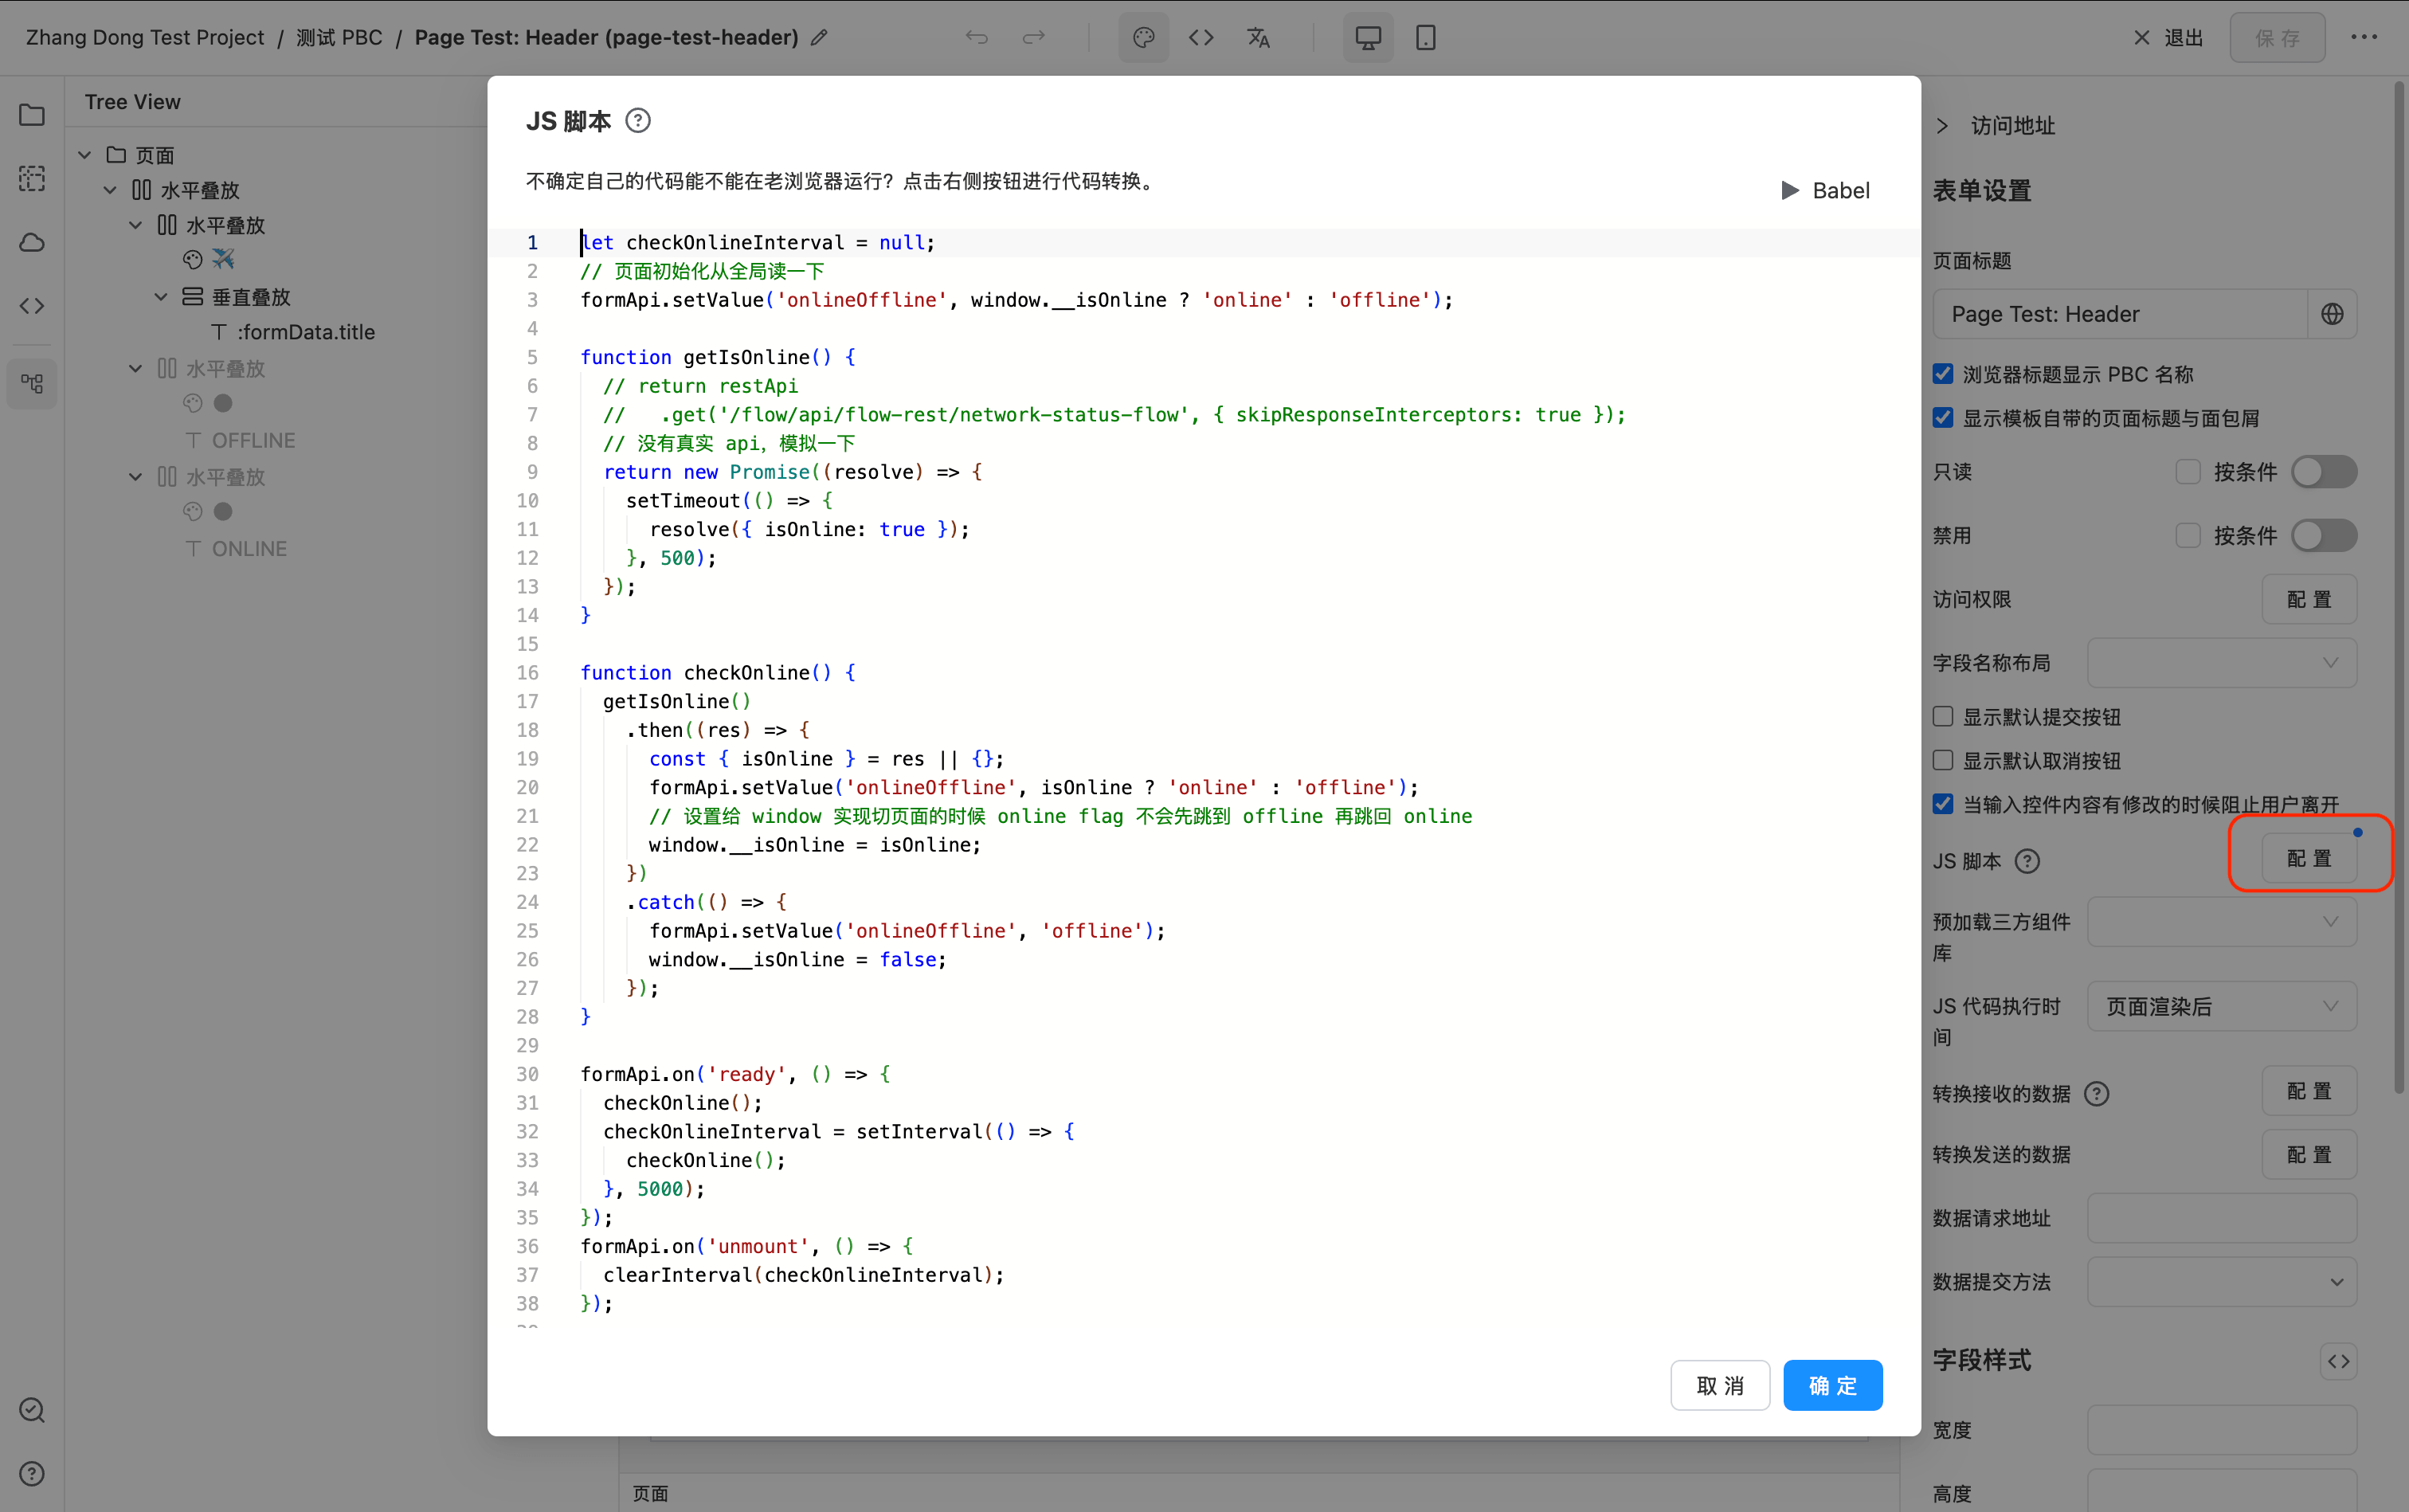Open the code brackets icon in left sidebar
2409x1512 pixels.
[32, 306]
